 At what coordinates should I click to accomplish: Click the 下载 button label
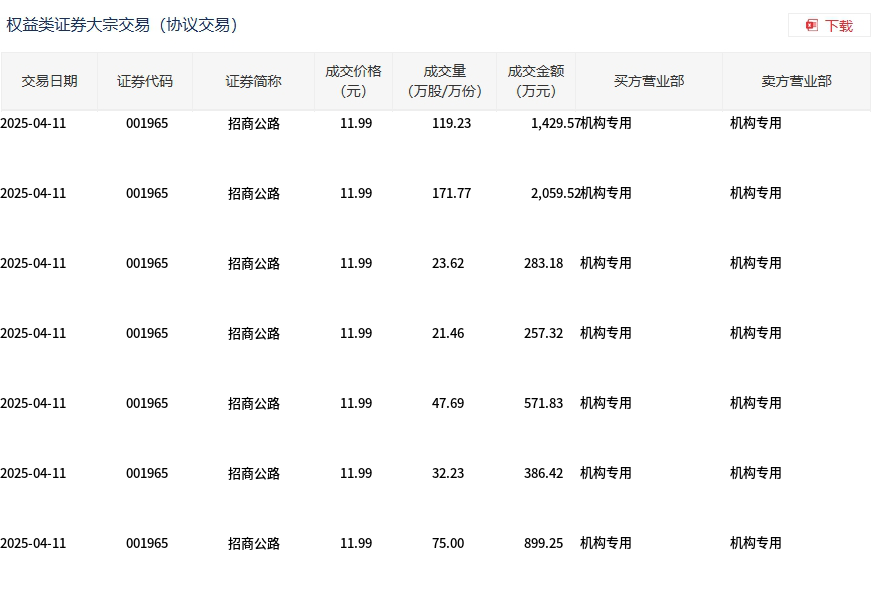[839, 26]
